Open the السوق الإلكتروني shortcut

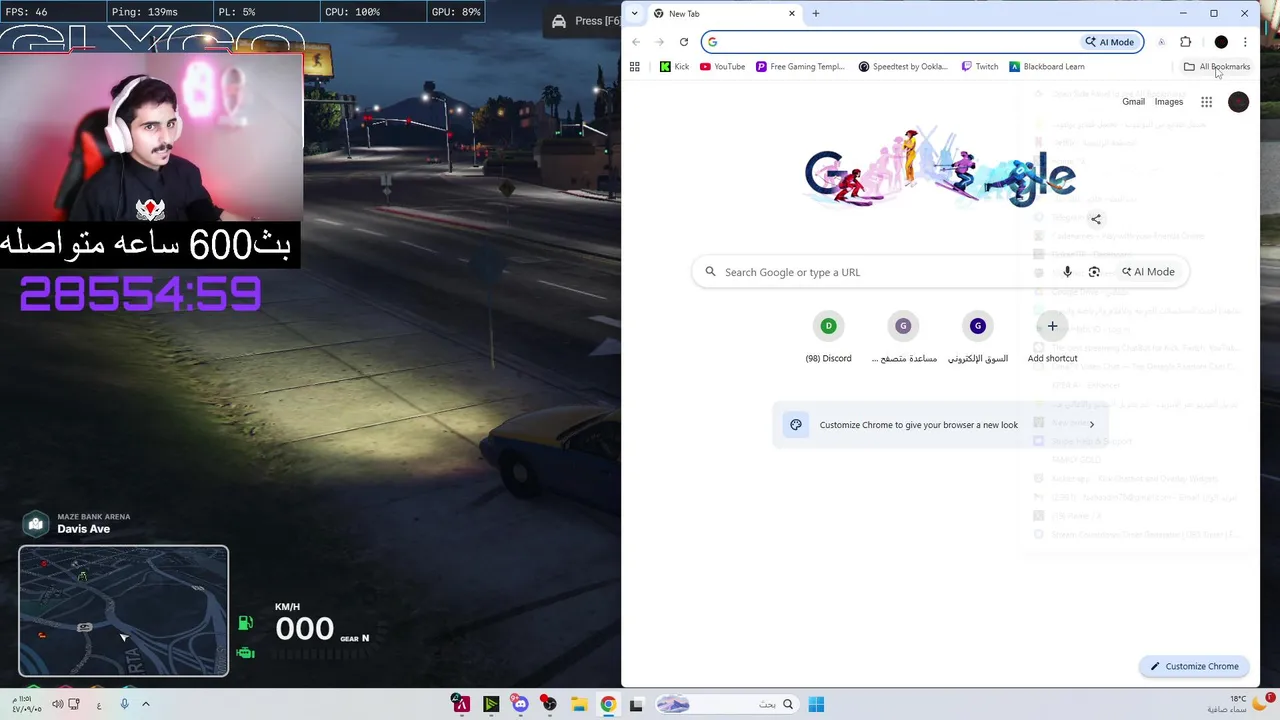pyautogui.click(x=978, y=336)
